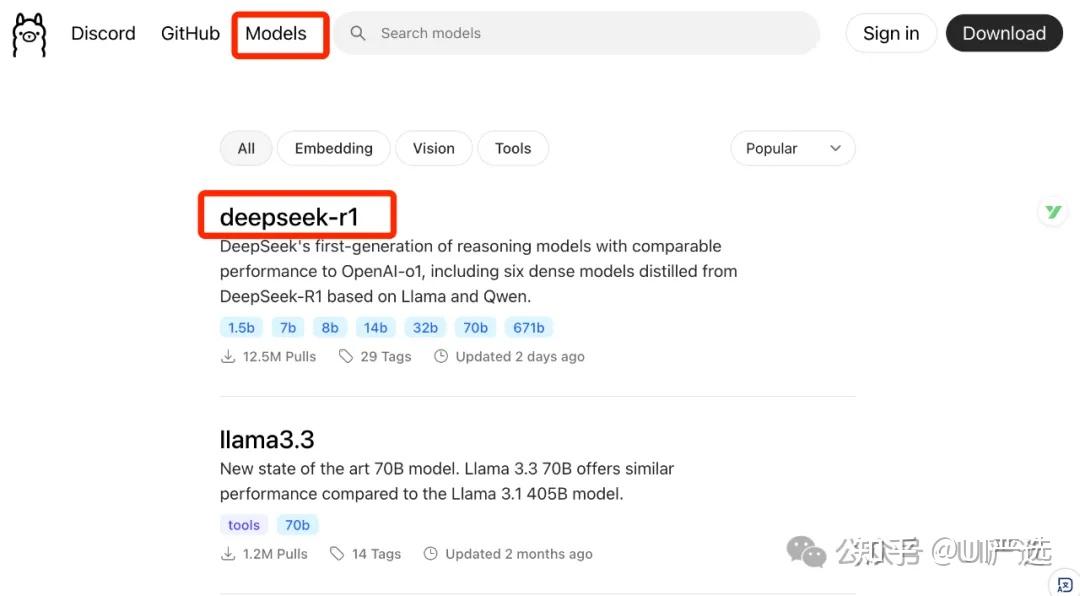Click the tag icon beside 14 Tags

coord(337,554)
